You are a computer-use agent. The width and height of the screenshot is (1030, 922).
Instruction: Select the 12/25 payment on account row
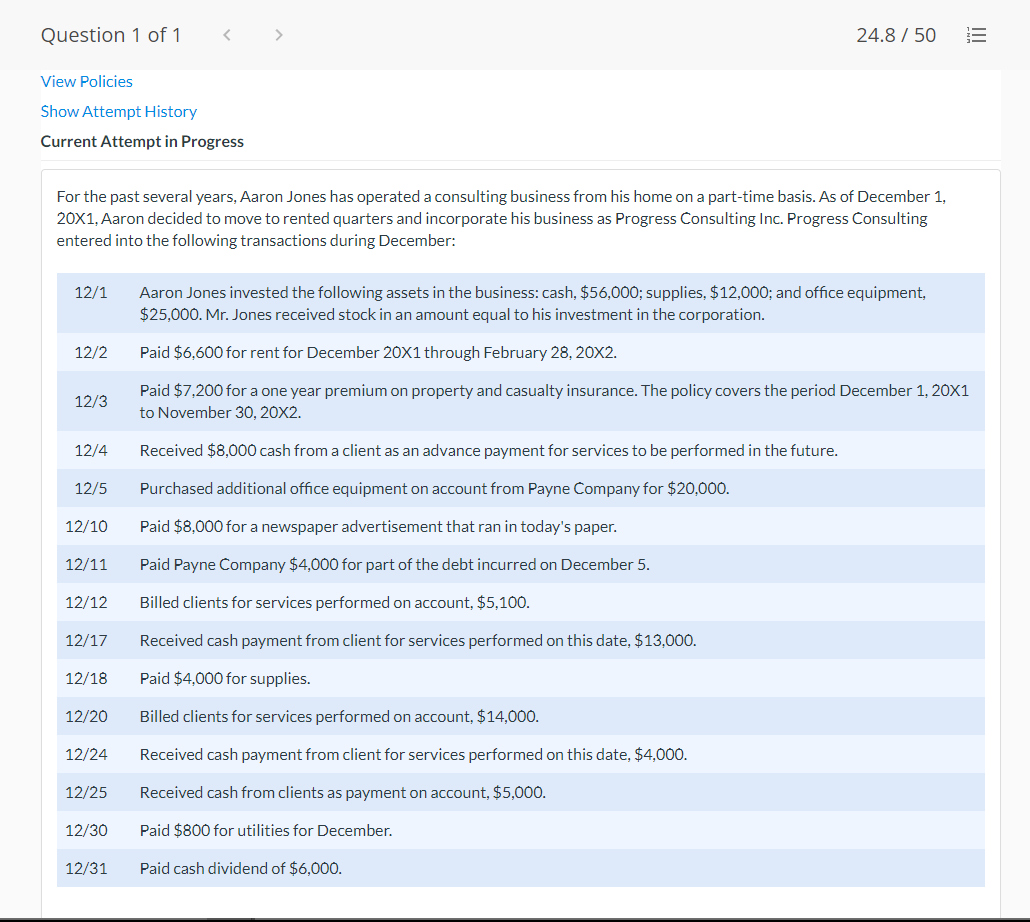[520, 793]
